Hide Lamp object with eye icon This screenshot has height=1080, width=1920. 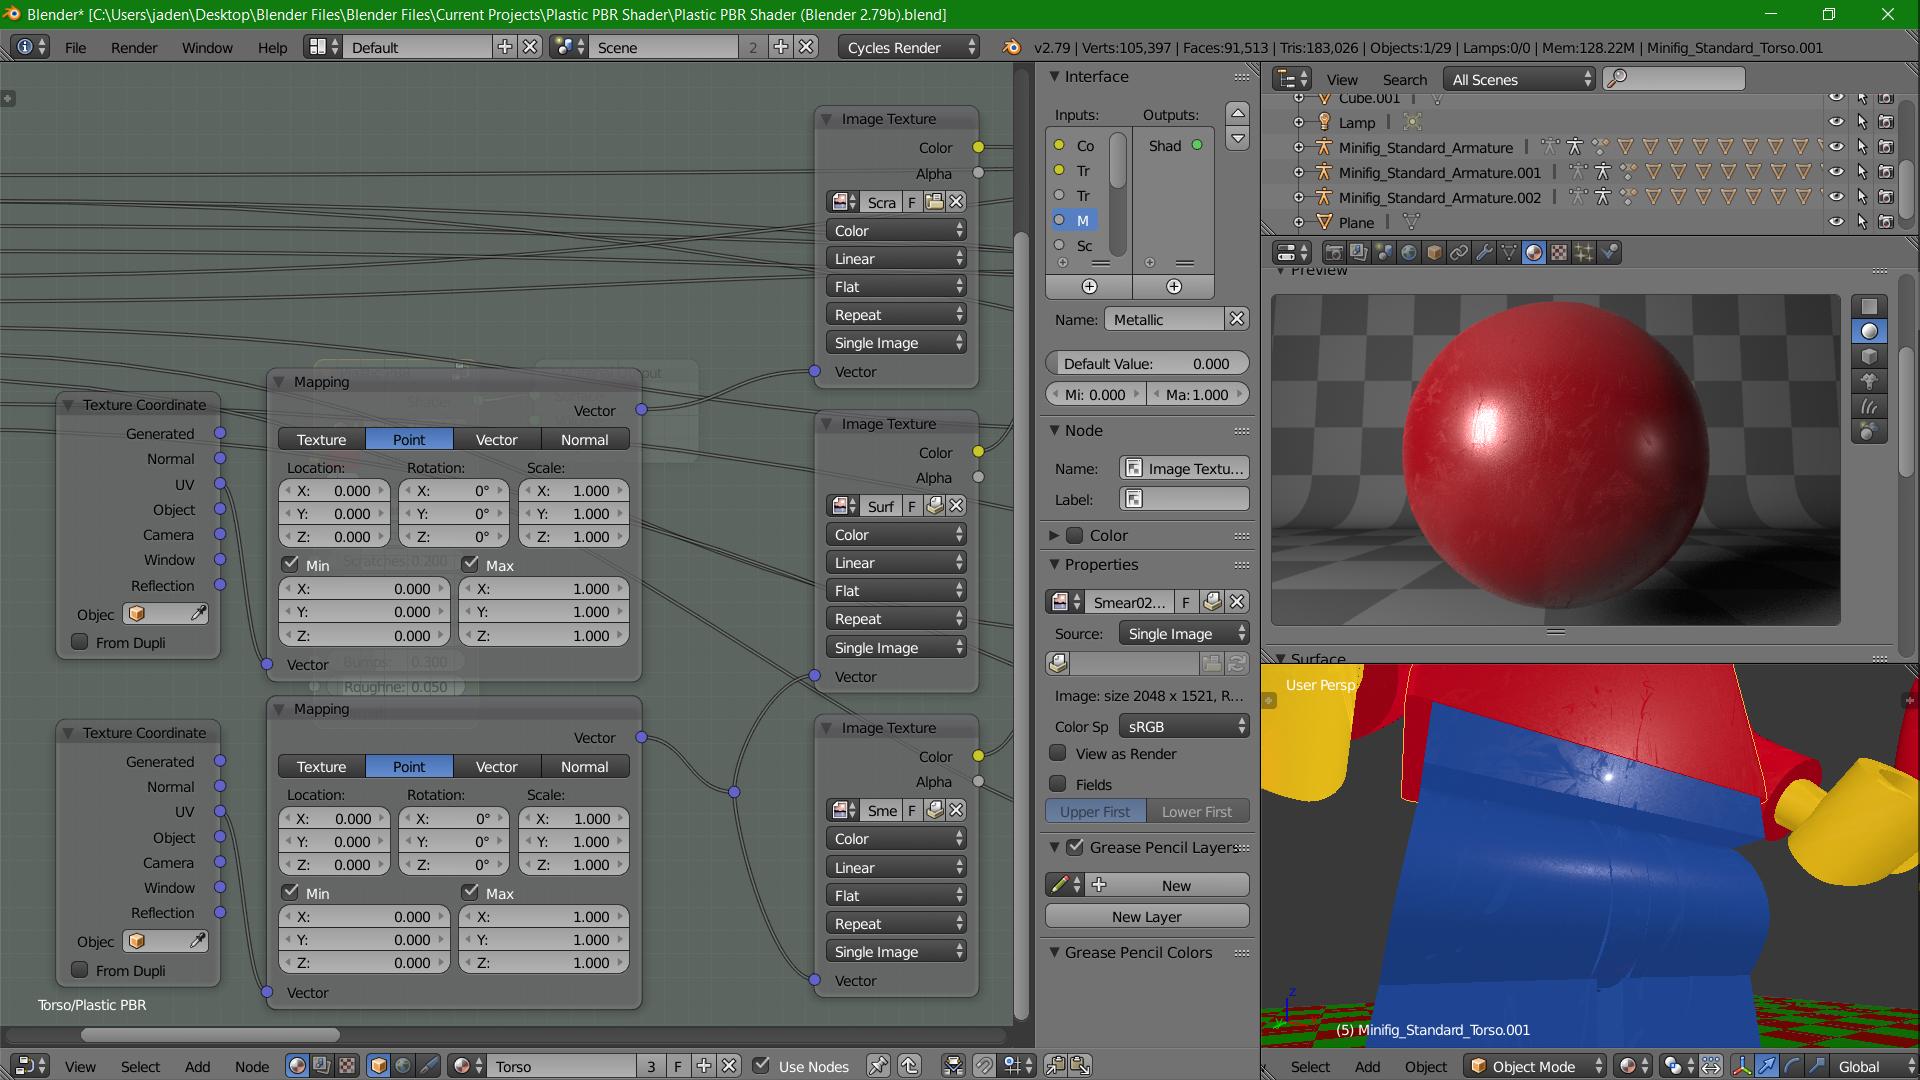[x=1836, y=122]
